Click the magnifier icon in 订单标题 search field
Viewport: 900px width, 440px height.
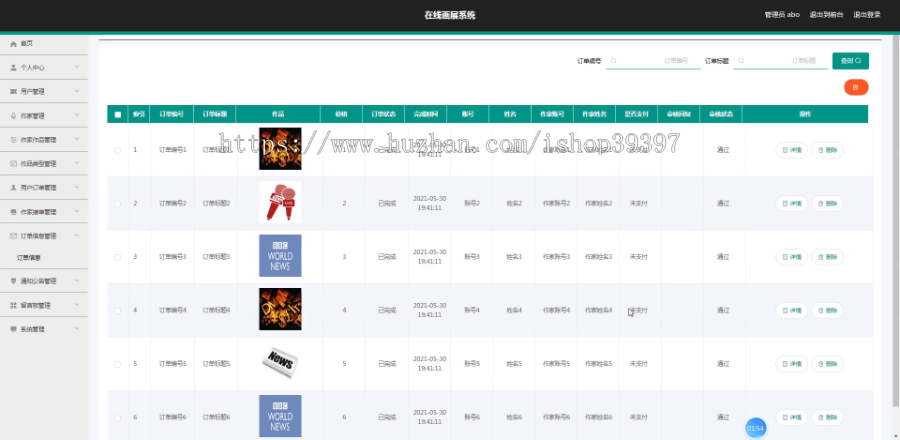tap(741, 61)
